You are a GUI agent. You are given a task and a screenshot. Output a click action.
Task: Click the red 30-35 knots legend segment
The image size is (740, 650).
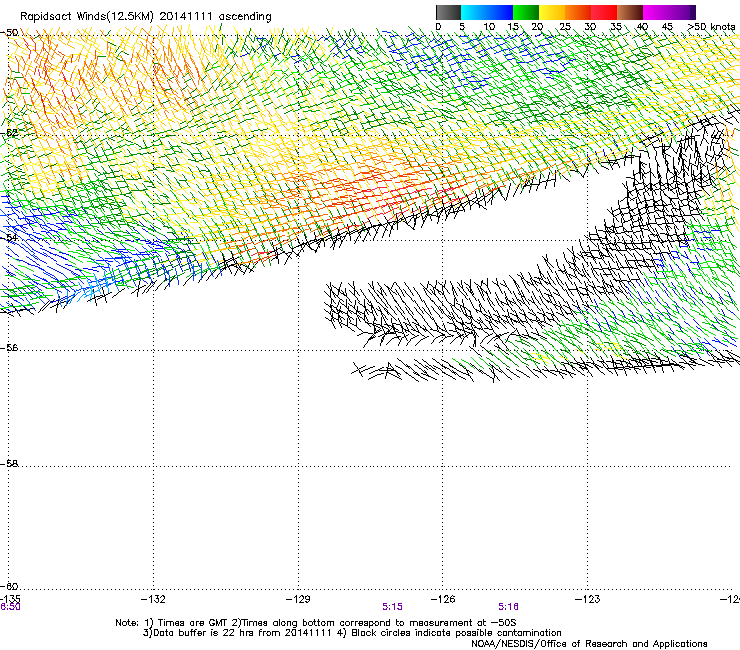pyautogui.click(x=604, y=12)
